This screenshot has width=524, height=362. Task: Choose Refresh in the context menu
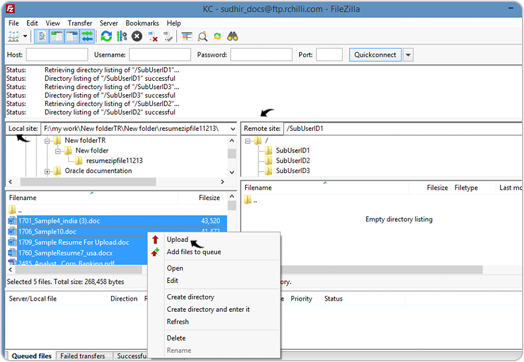point(214,322)
